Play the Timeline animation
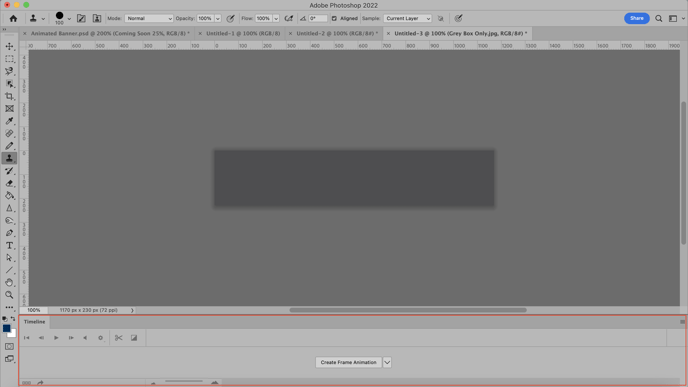 tap(56, 338)
